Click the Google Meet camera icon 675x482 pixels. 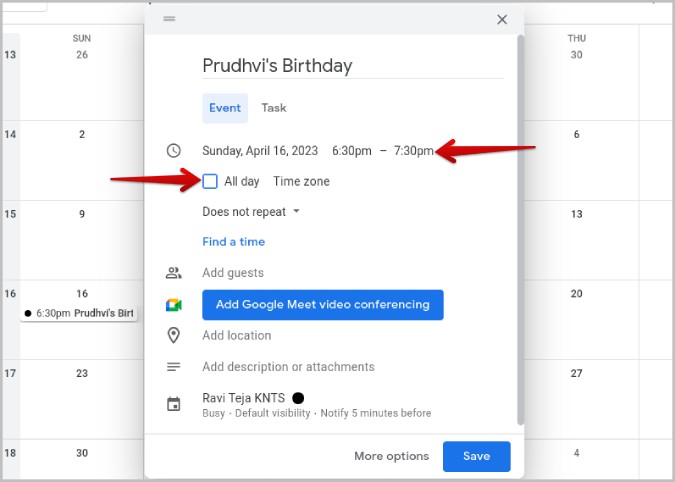point(173,305)
